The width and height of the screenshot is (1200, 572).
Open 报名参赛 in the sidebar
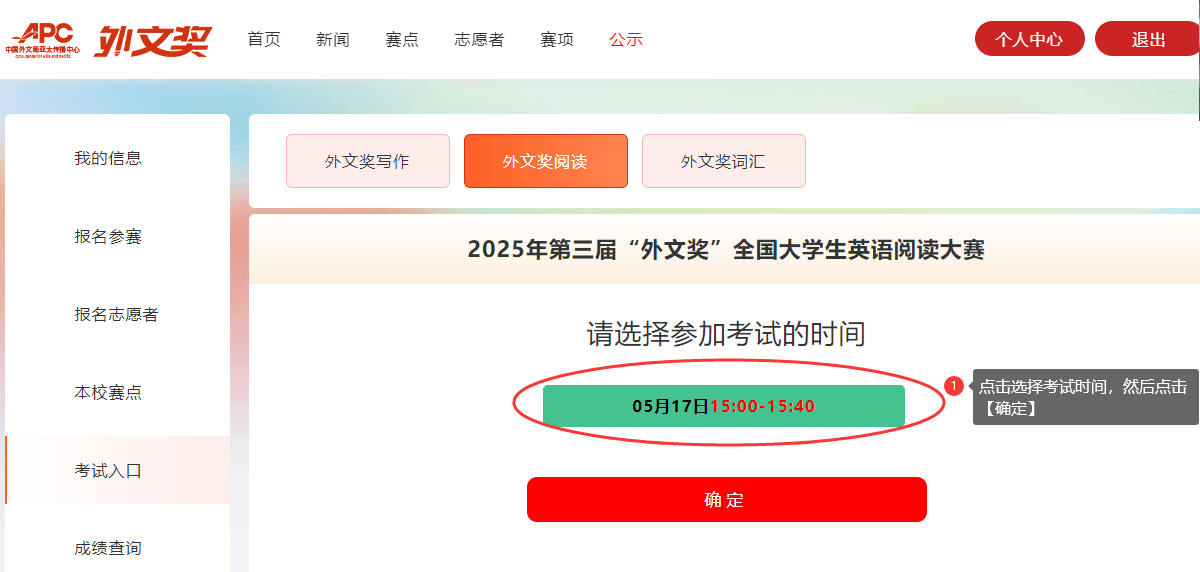[108, 236]
